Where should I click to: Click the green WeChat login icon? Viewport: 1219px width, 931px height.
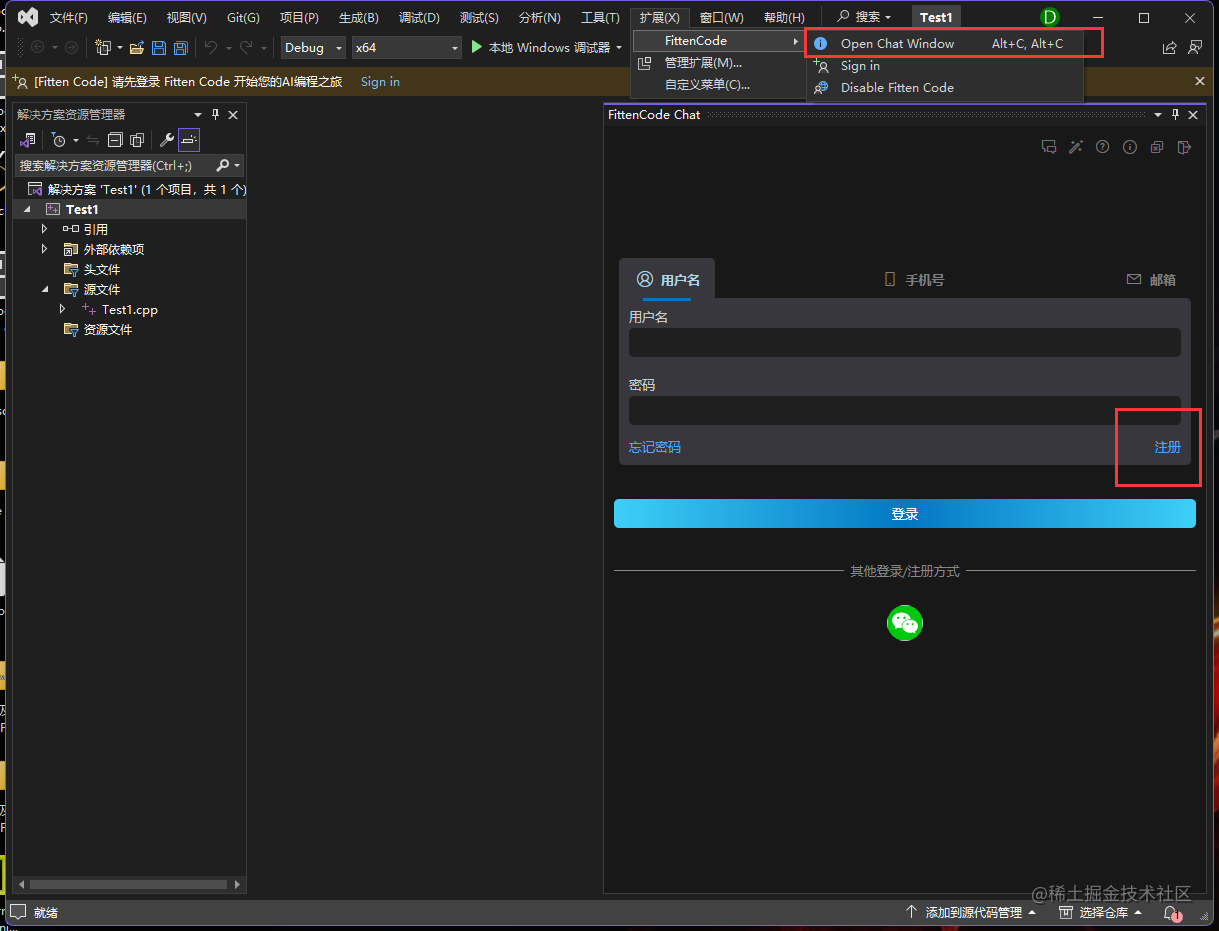pos(904,623)
